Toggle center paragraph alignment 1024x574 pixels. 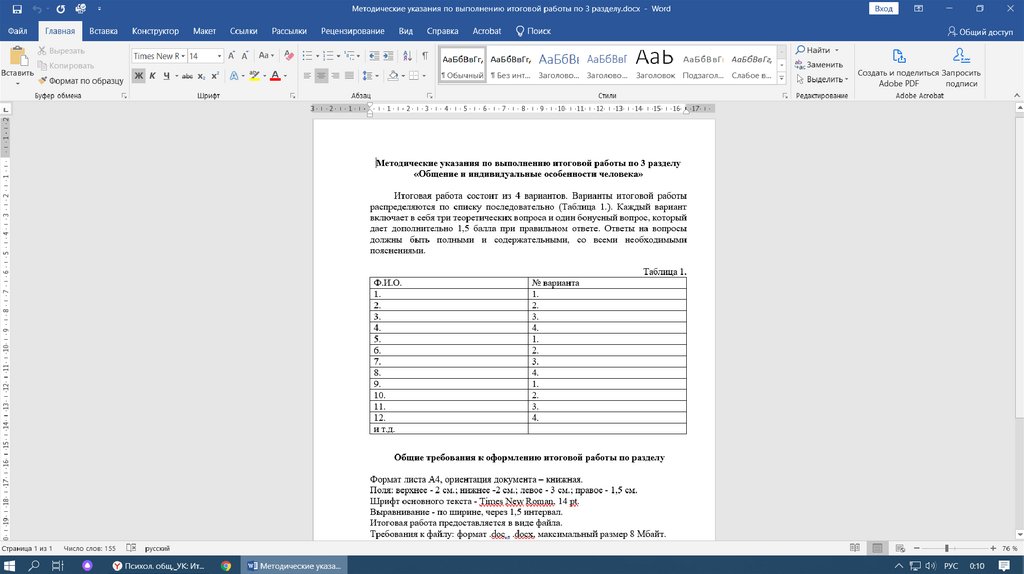(322, 76)
